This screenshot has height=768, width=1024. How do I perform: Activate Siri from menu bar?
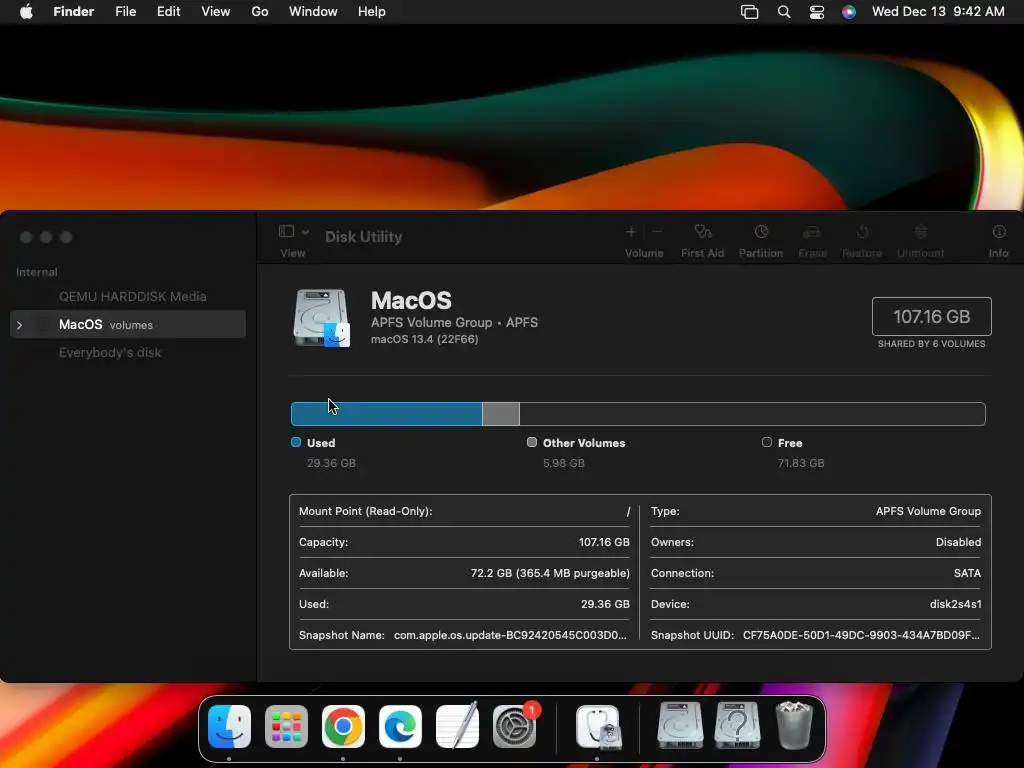pos(848,12)
